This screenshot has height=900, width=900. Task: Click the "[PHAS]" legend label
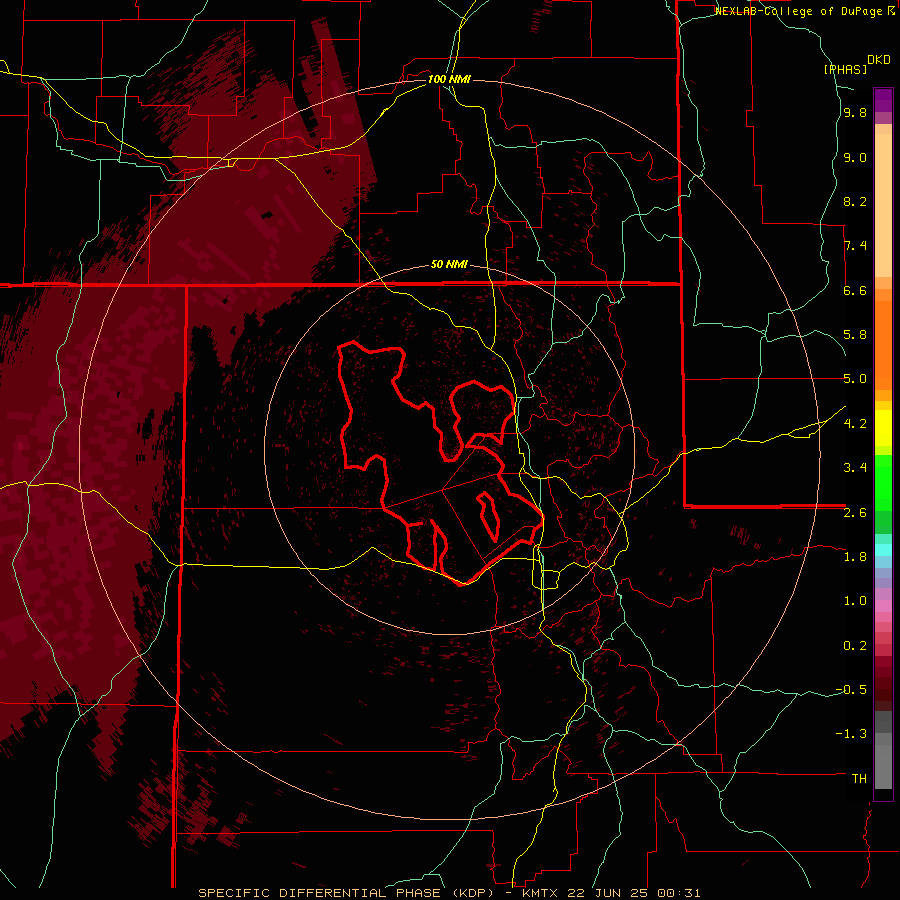(x=845, y=69)
